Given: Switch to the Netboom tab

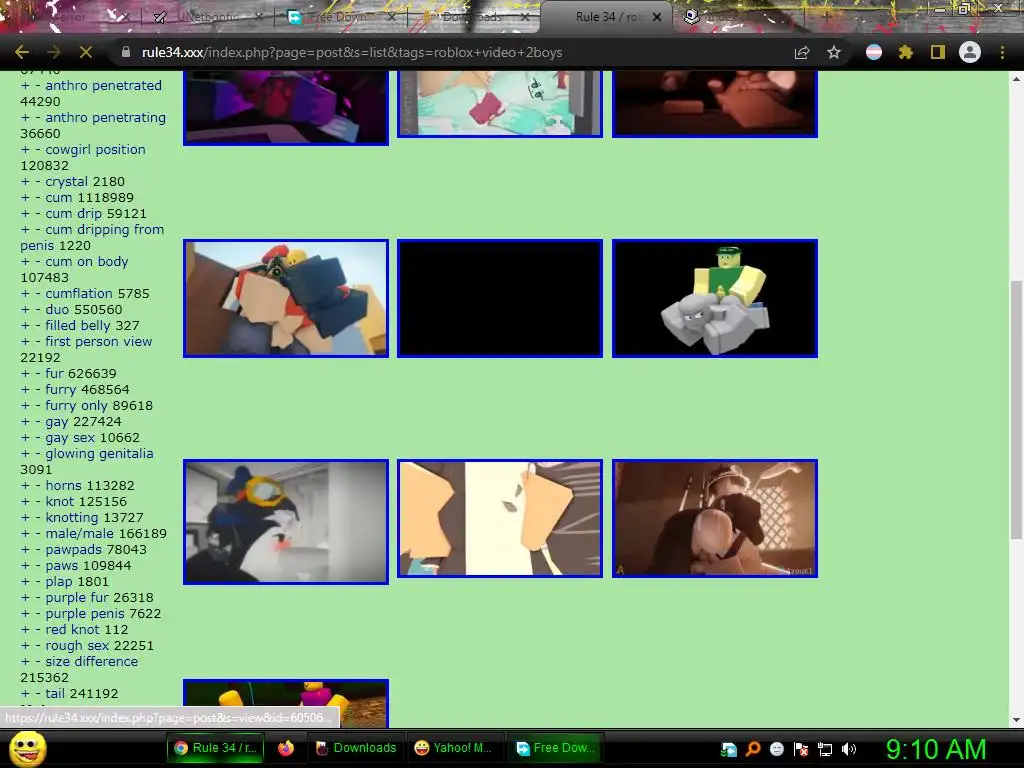Looking at the screenshot, I should point(207,17).
